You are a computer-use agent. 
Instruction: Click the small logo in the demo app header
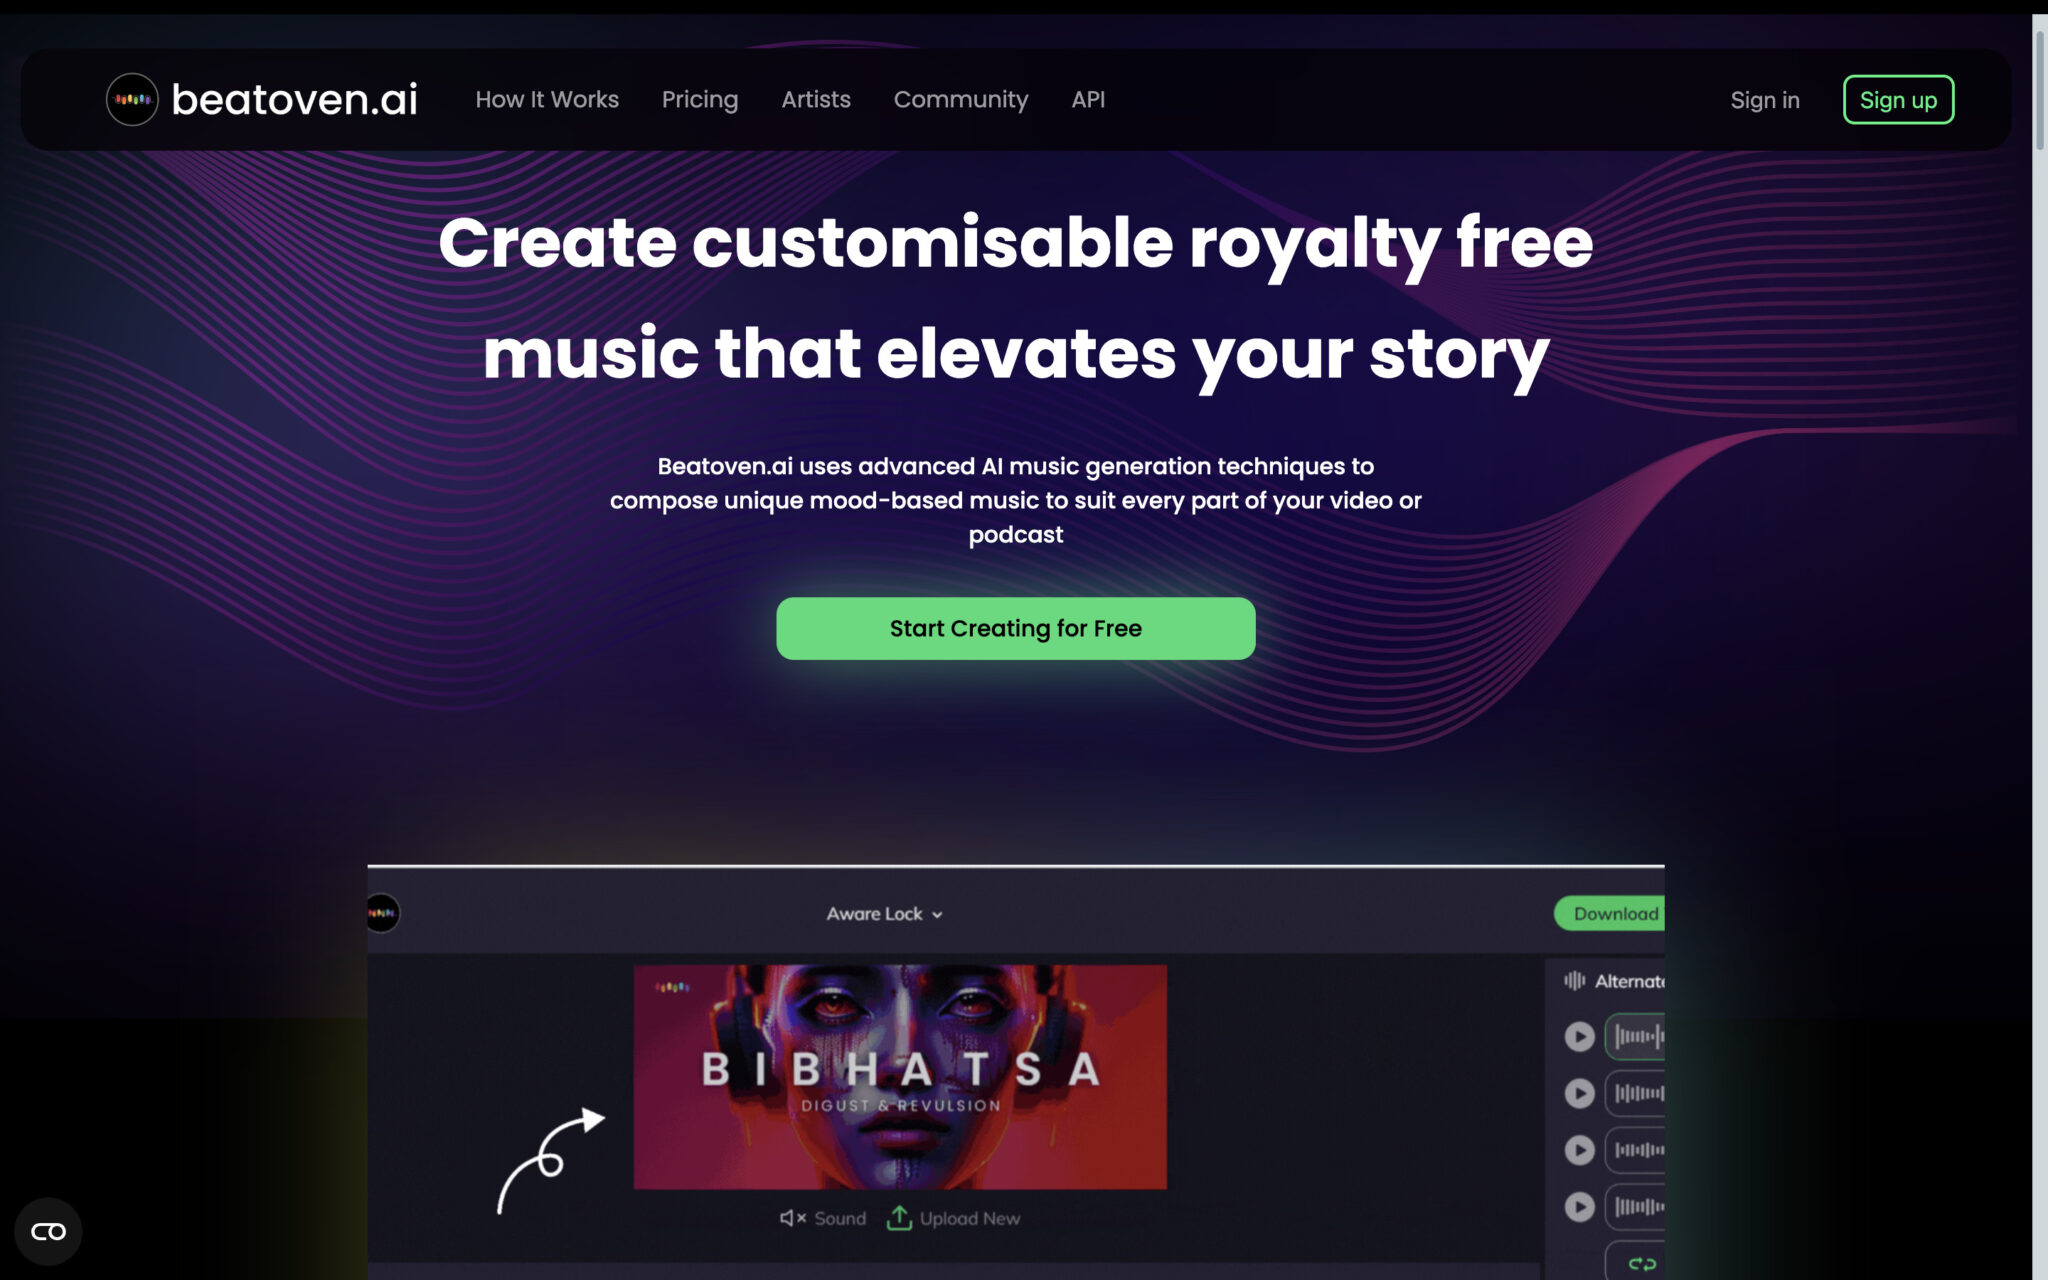[x=382, y=912]
